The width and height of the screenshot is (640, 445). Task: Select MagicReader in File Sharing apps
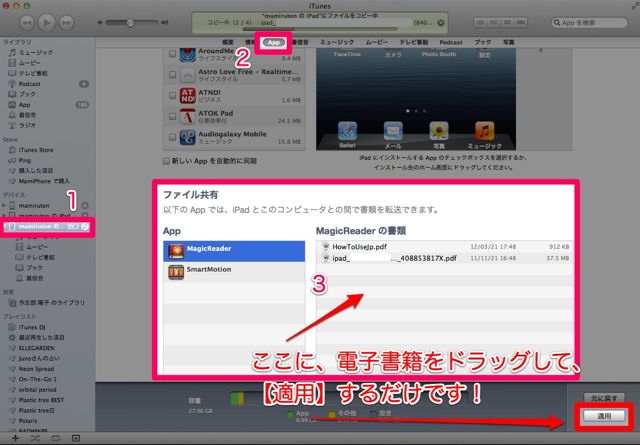(234, 251)
